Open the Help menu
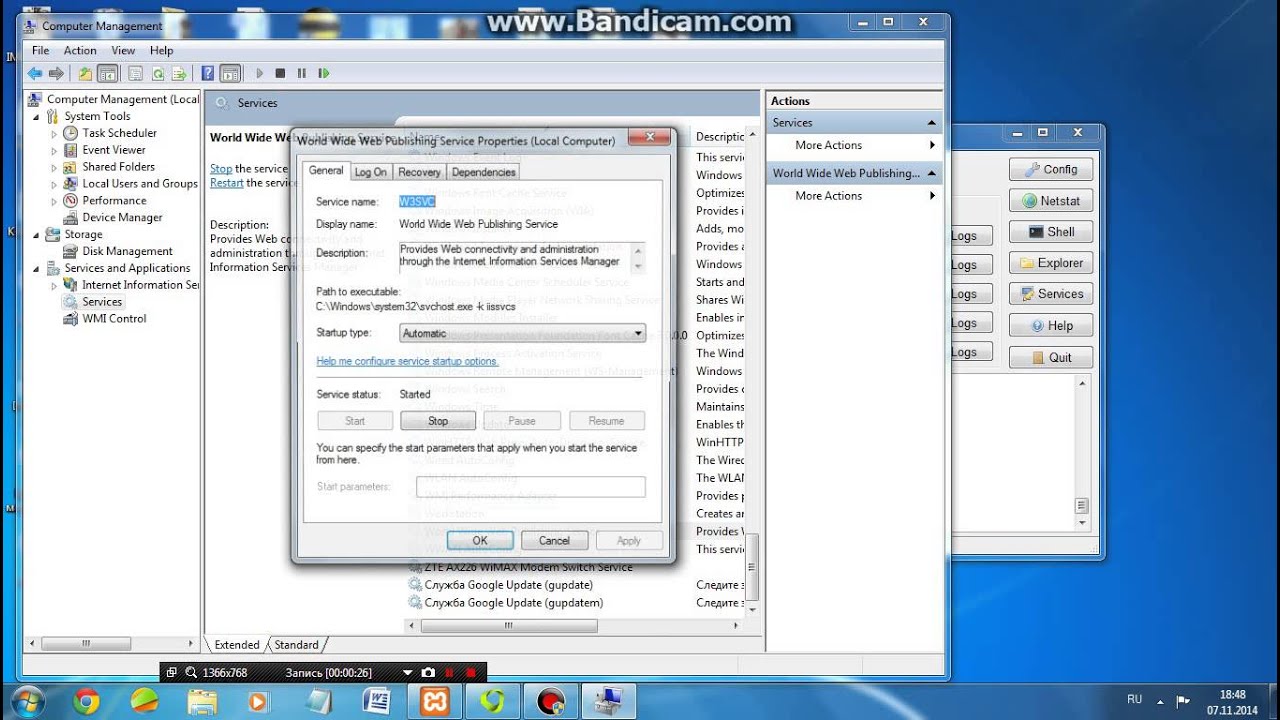The image size is (1280, 720). [x=161, y=50]
